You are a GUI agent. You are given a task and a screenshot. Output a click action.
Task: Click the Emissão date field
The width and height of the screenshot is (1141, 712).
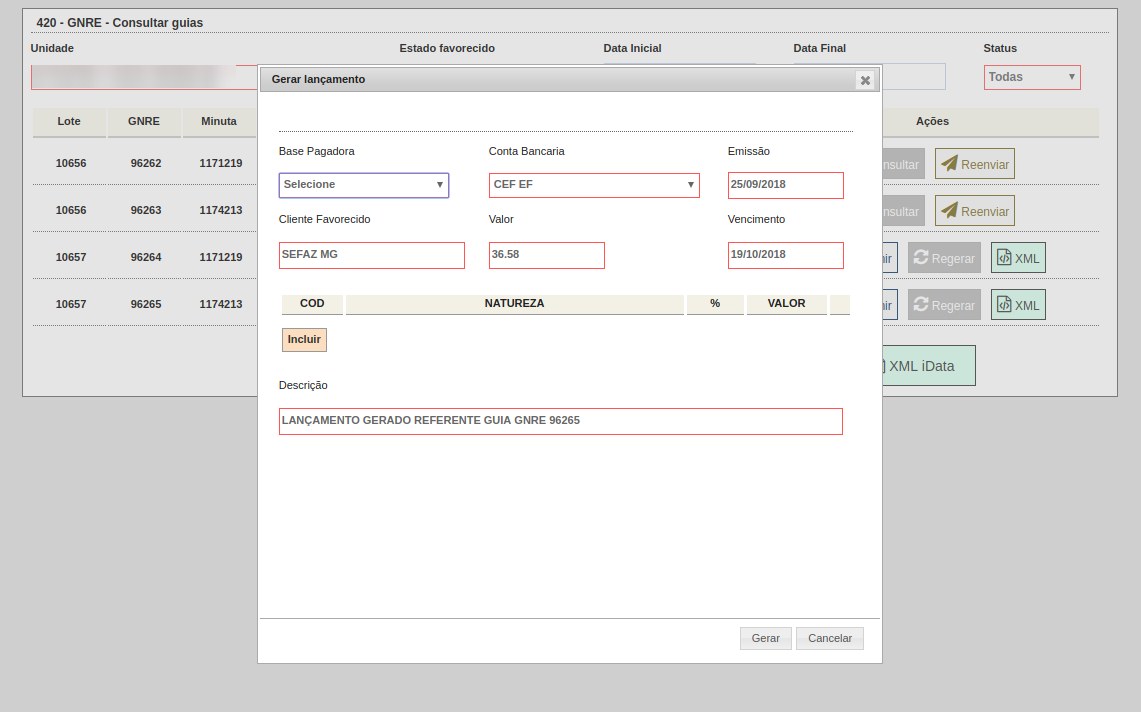786,185
